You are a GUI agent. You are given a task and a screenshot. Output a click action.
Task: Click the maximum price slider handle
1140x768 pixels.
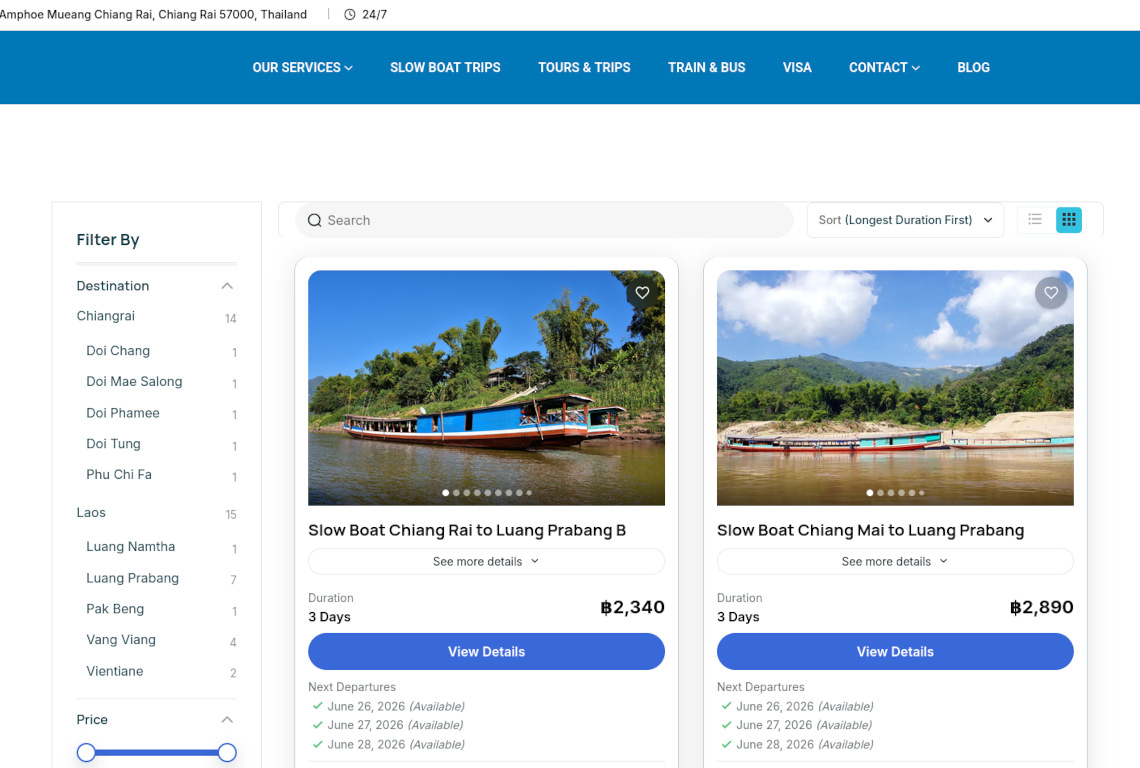(227, 753)
